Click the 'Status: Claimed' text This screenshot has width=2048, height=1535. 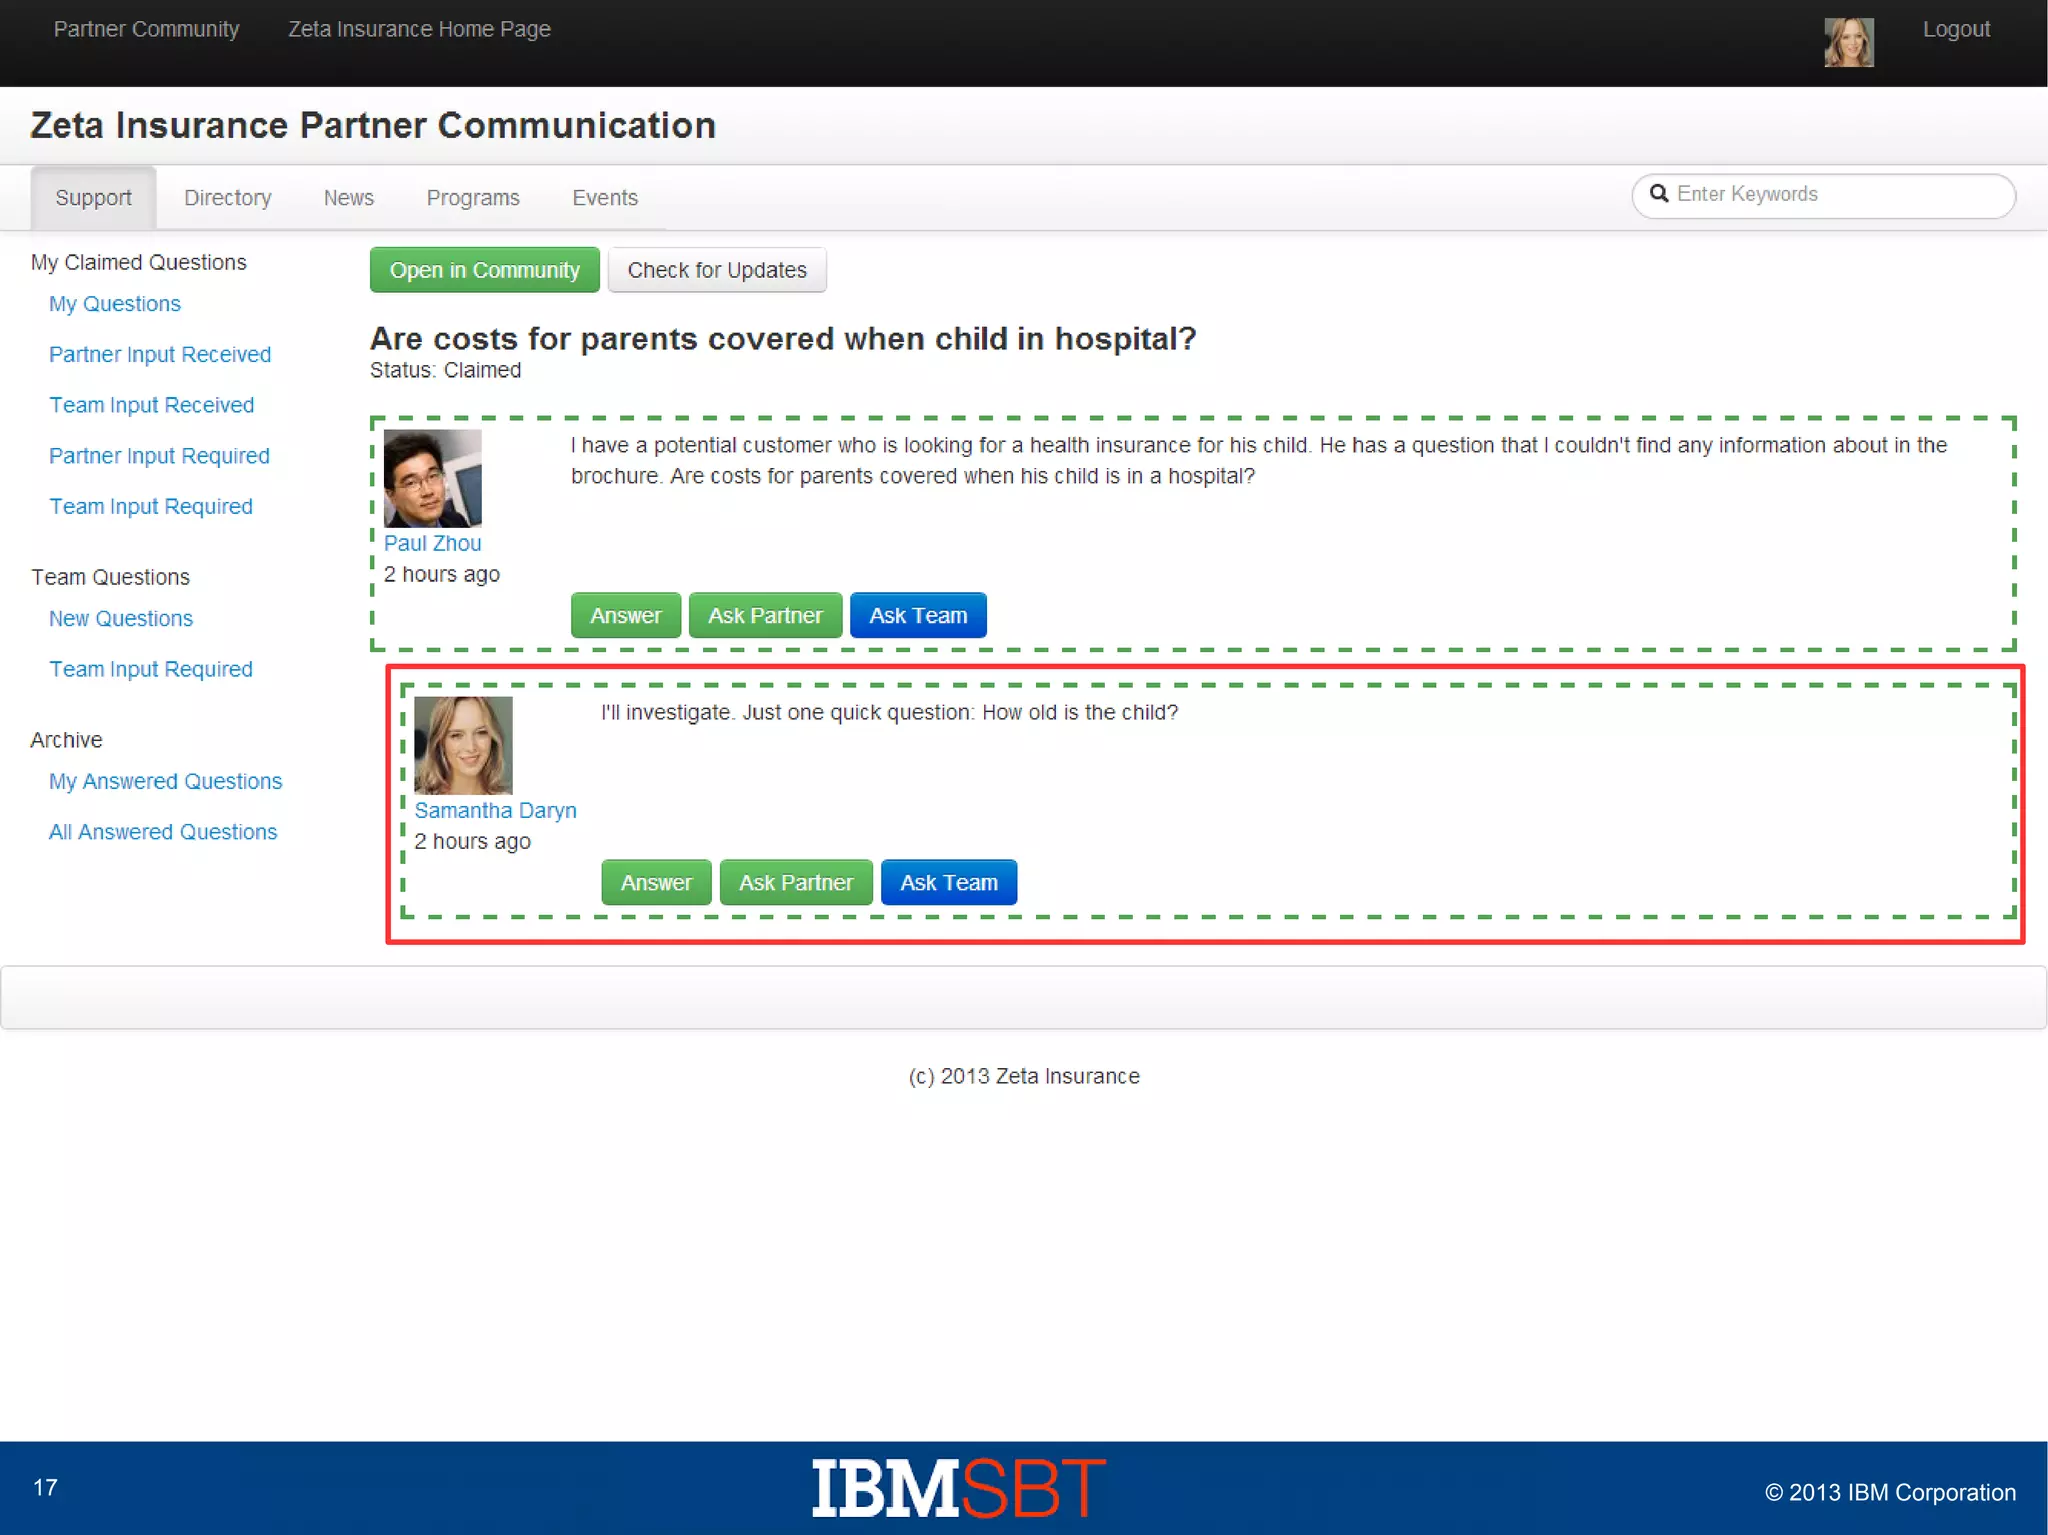point(445,370)
